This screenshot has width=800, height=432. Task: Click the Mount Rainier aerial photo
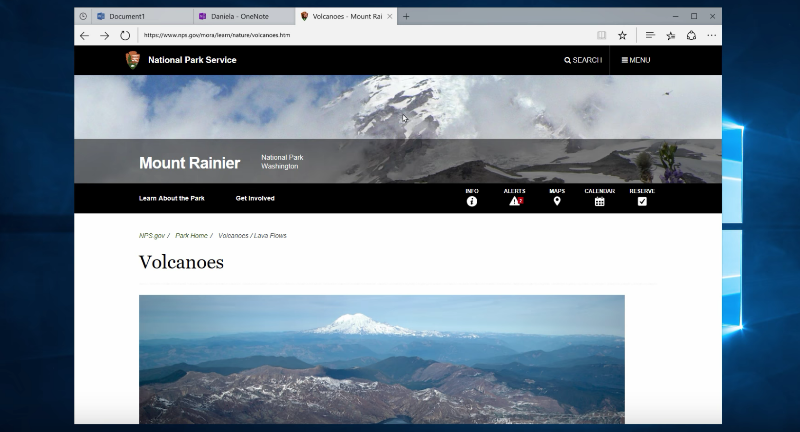[382, 359]
